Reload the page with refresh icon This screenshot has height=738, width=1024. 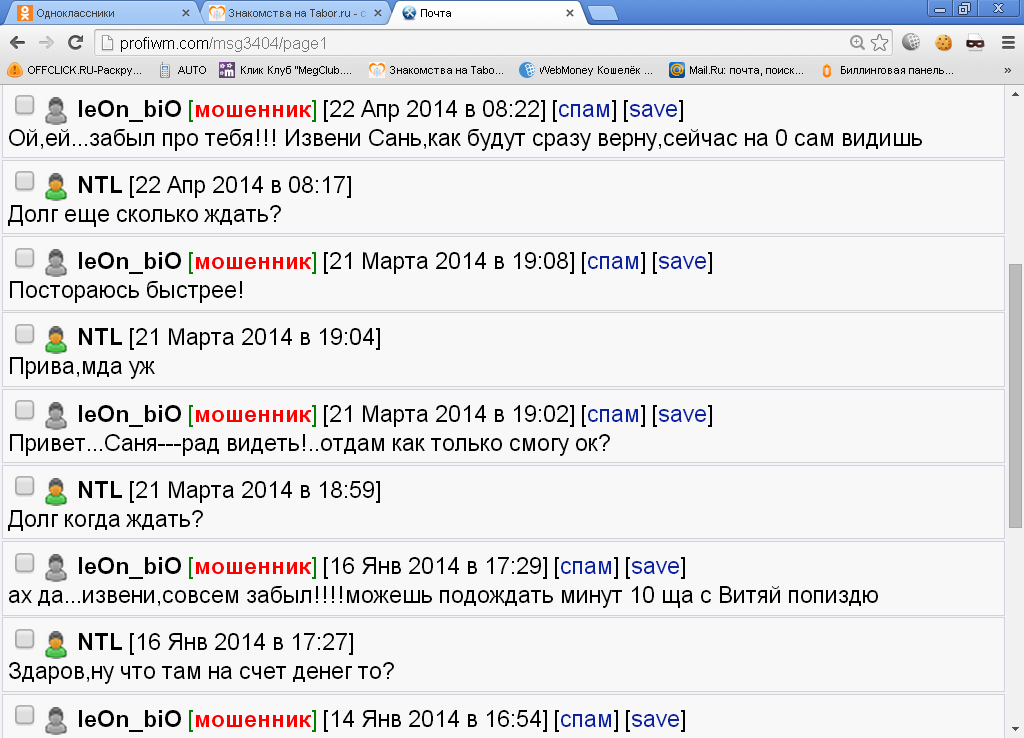tap(75, 43)
